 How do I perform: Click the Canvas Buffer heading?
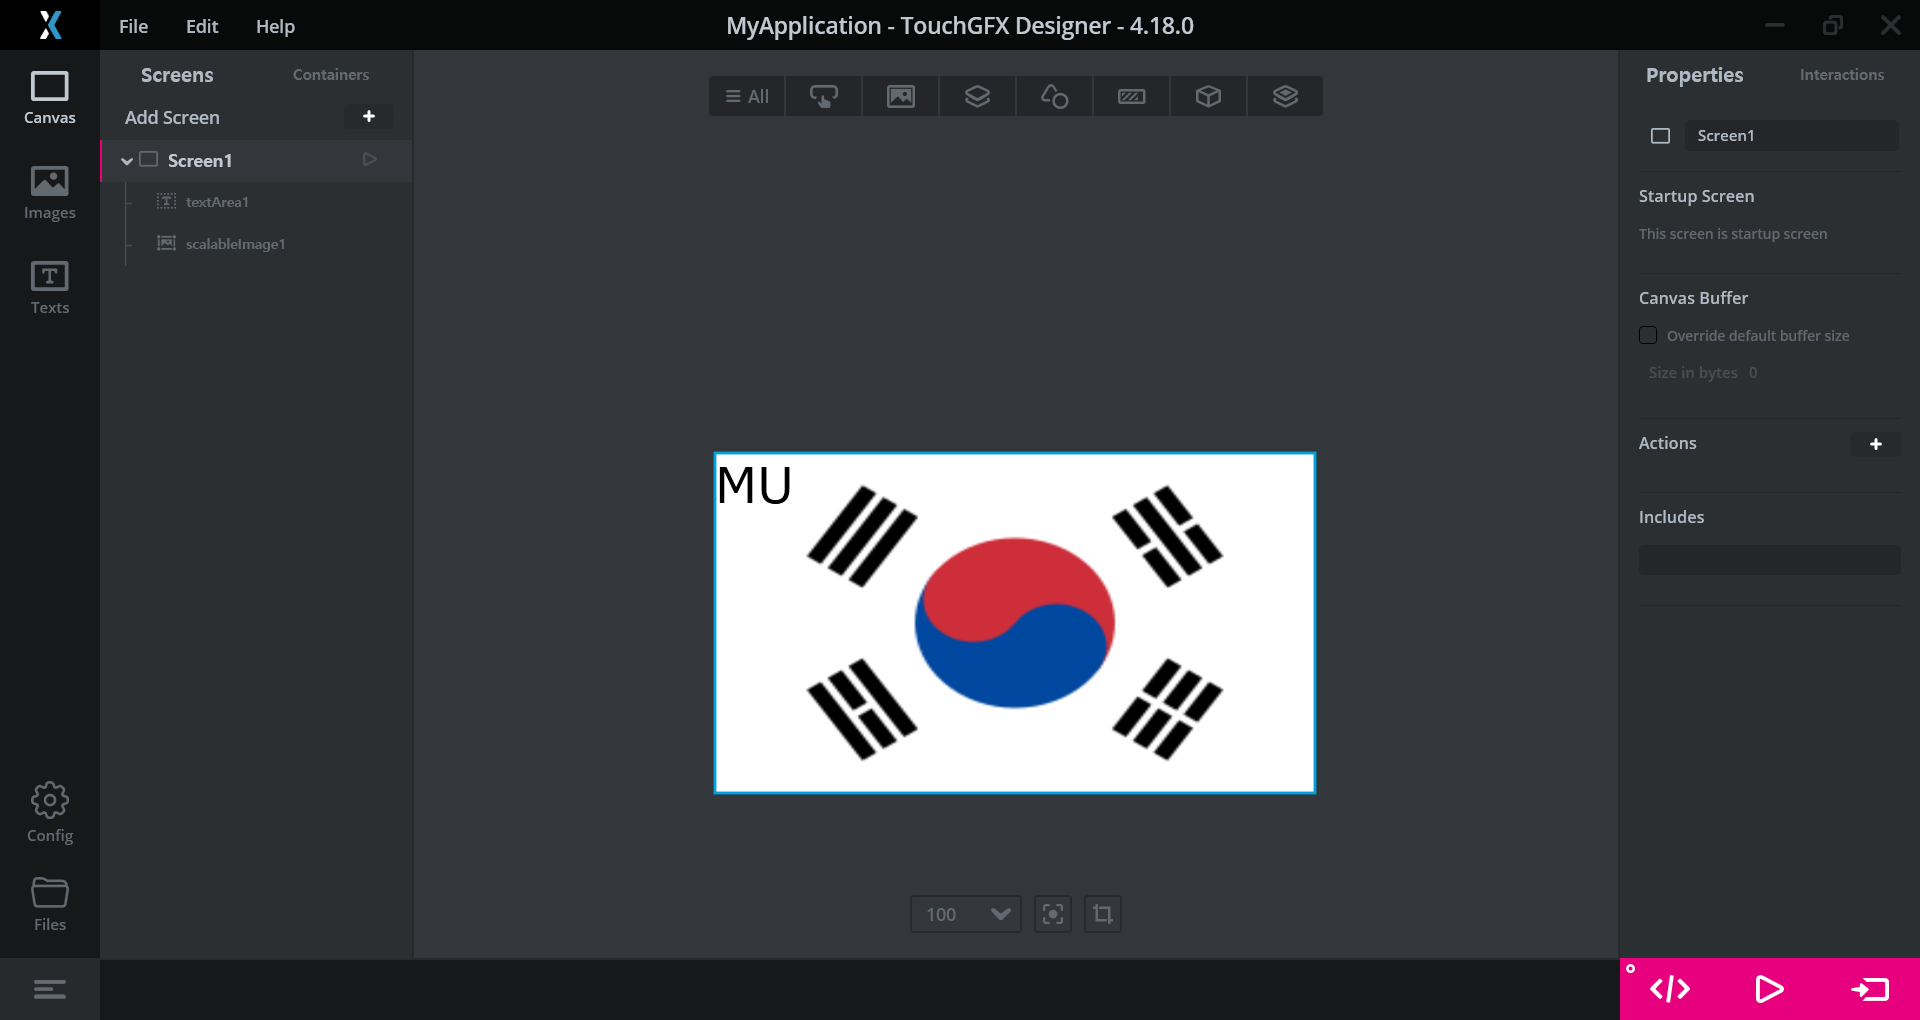coord(1693,298)
